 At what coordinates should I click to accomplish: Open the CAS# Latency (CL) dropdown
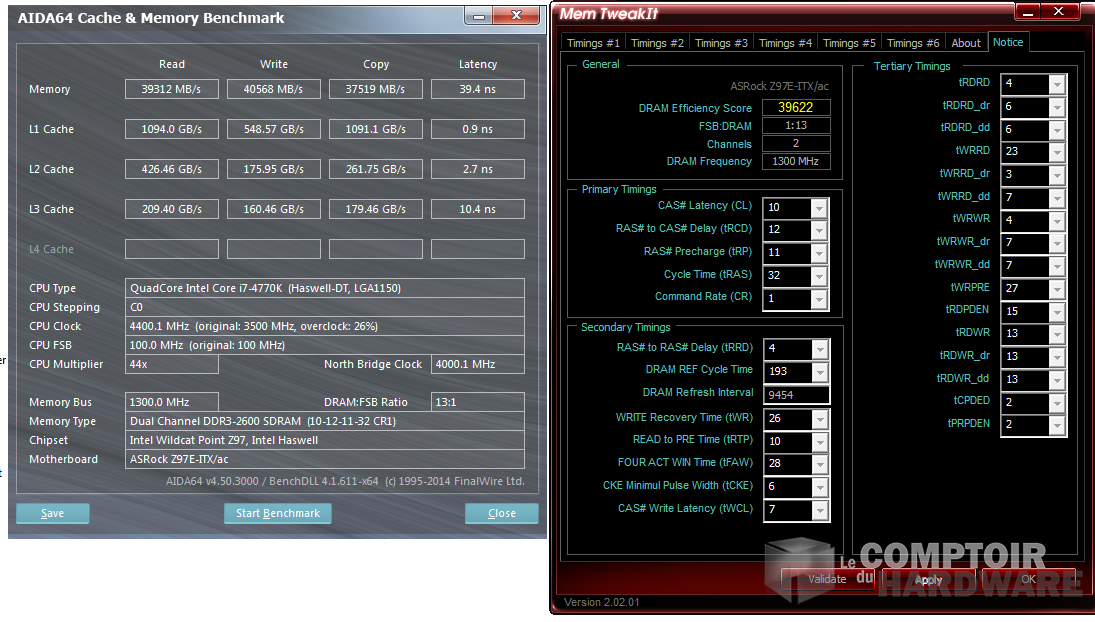click(819, 207)
